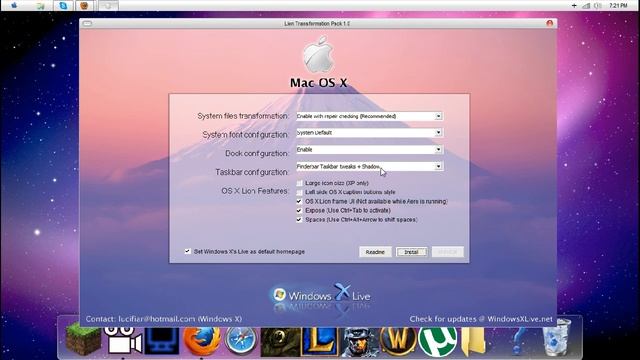
Task: Launch Firefox from the dock
Action: point(202,340)
